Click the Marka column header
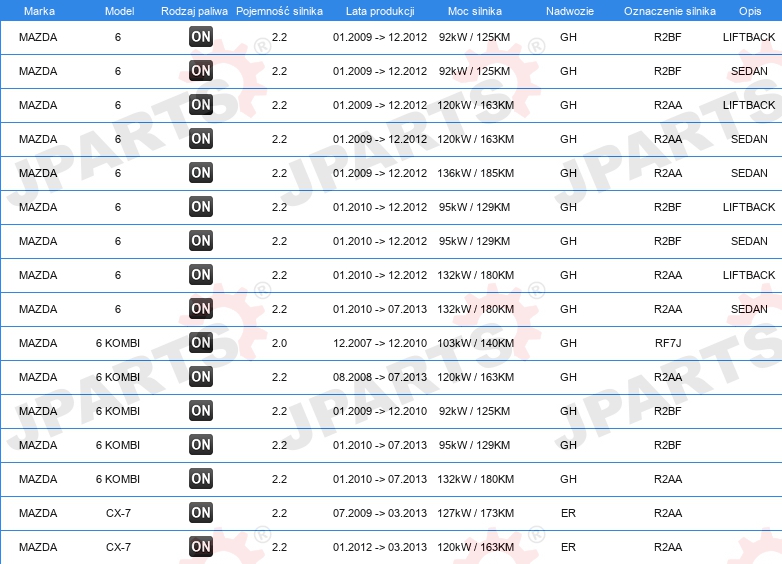This screenshot has height=564, width=782. pyautogui.click(x=39, y=11)
